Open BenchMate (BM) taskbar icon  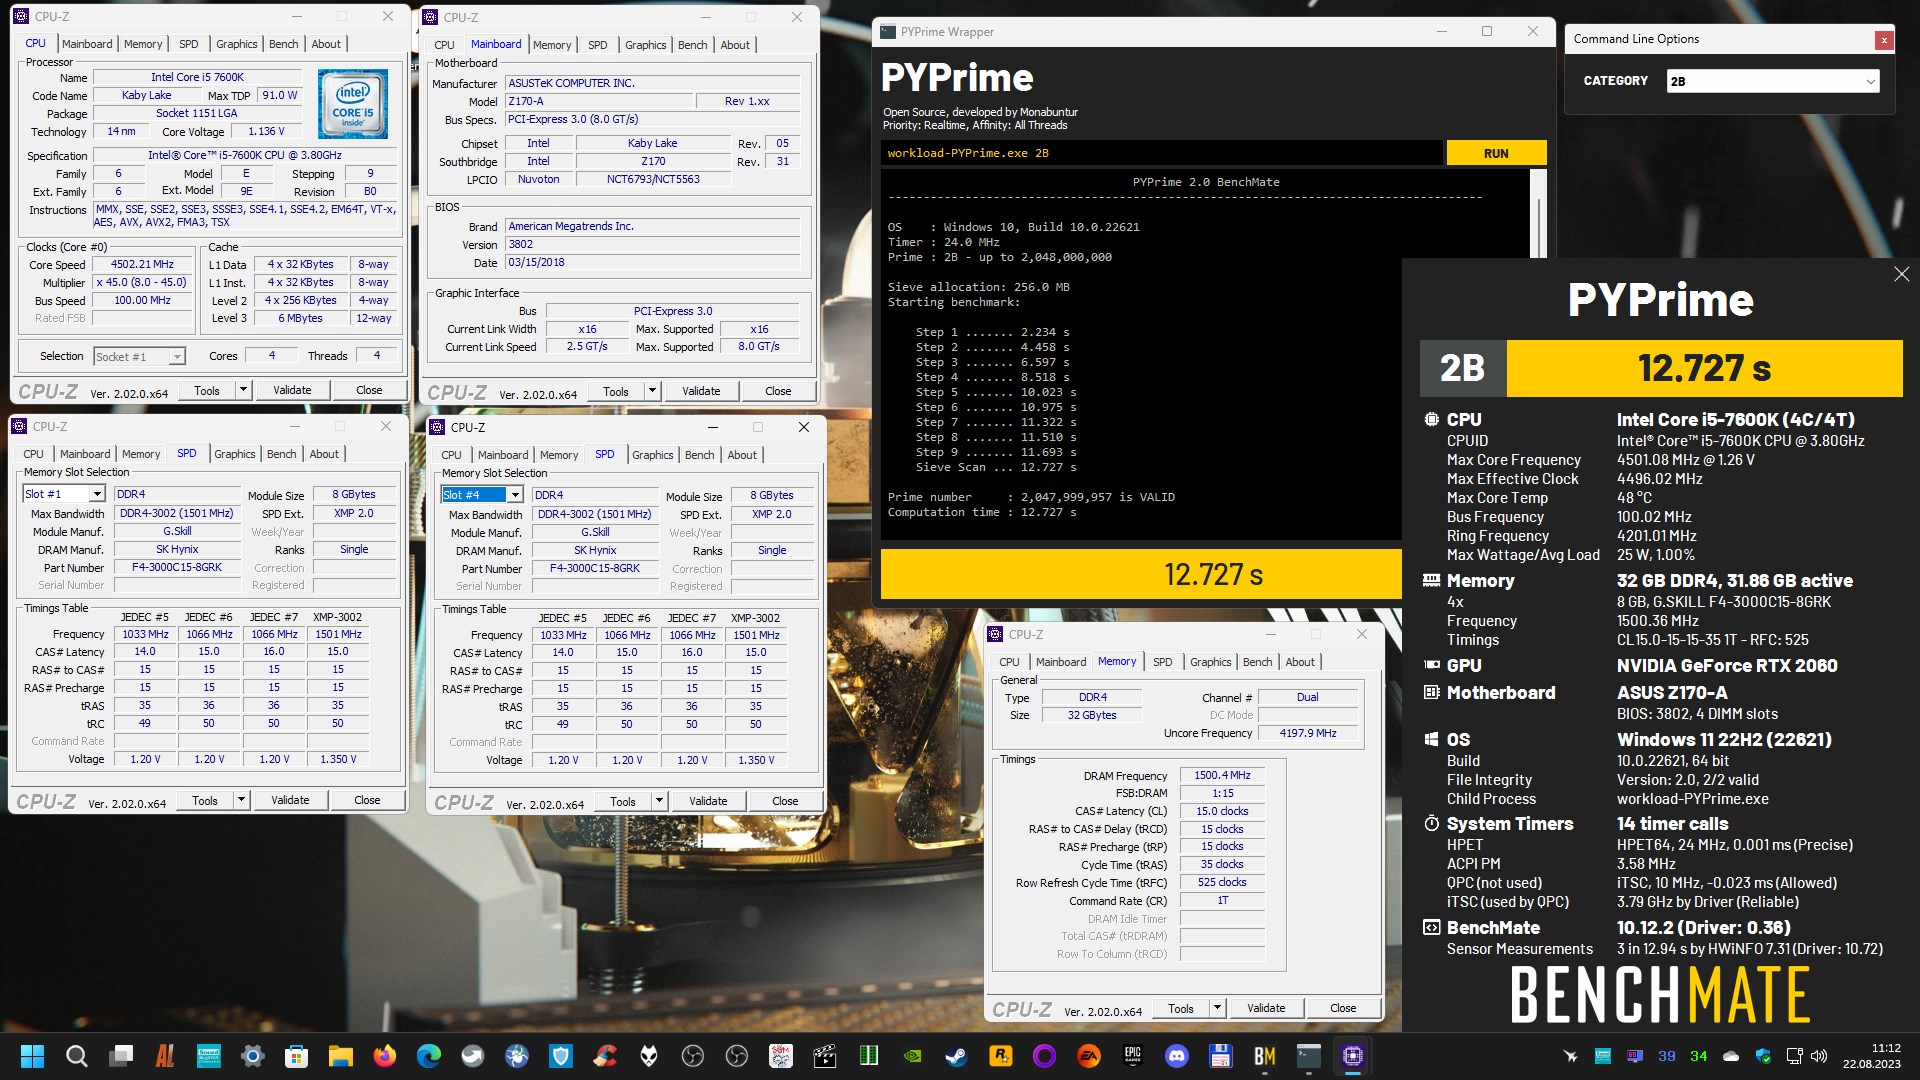pos(1265,1056)
